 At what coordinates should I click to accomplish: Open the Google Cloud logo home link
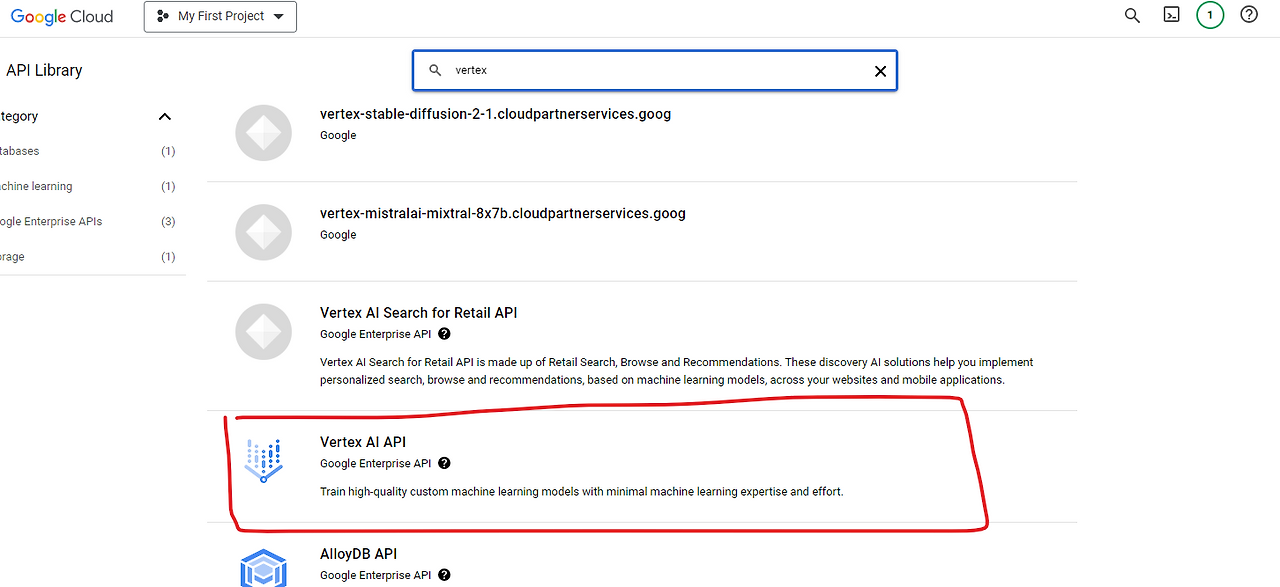pyautogui.click(x=62, y=16)
